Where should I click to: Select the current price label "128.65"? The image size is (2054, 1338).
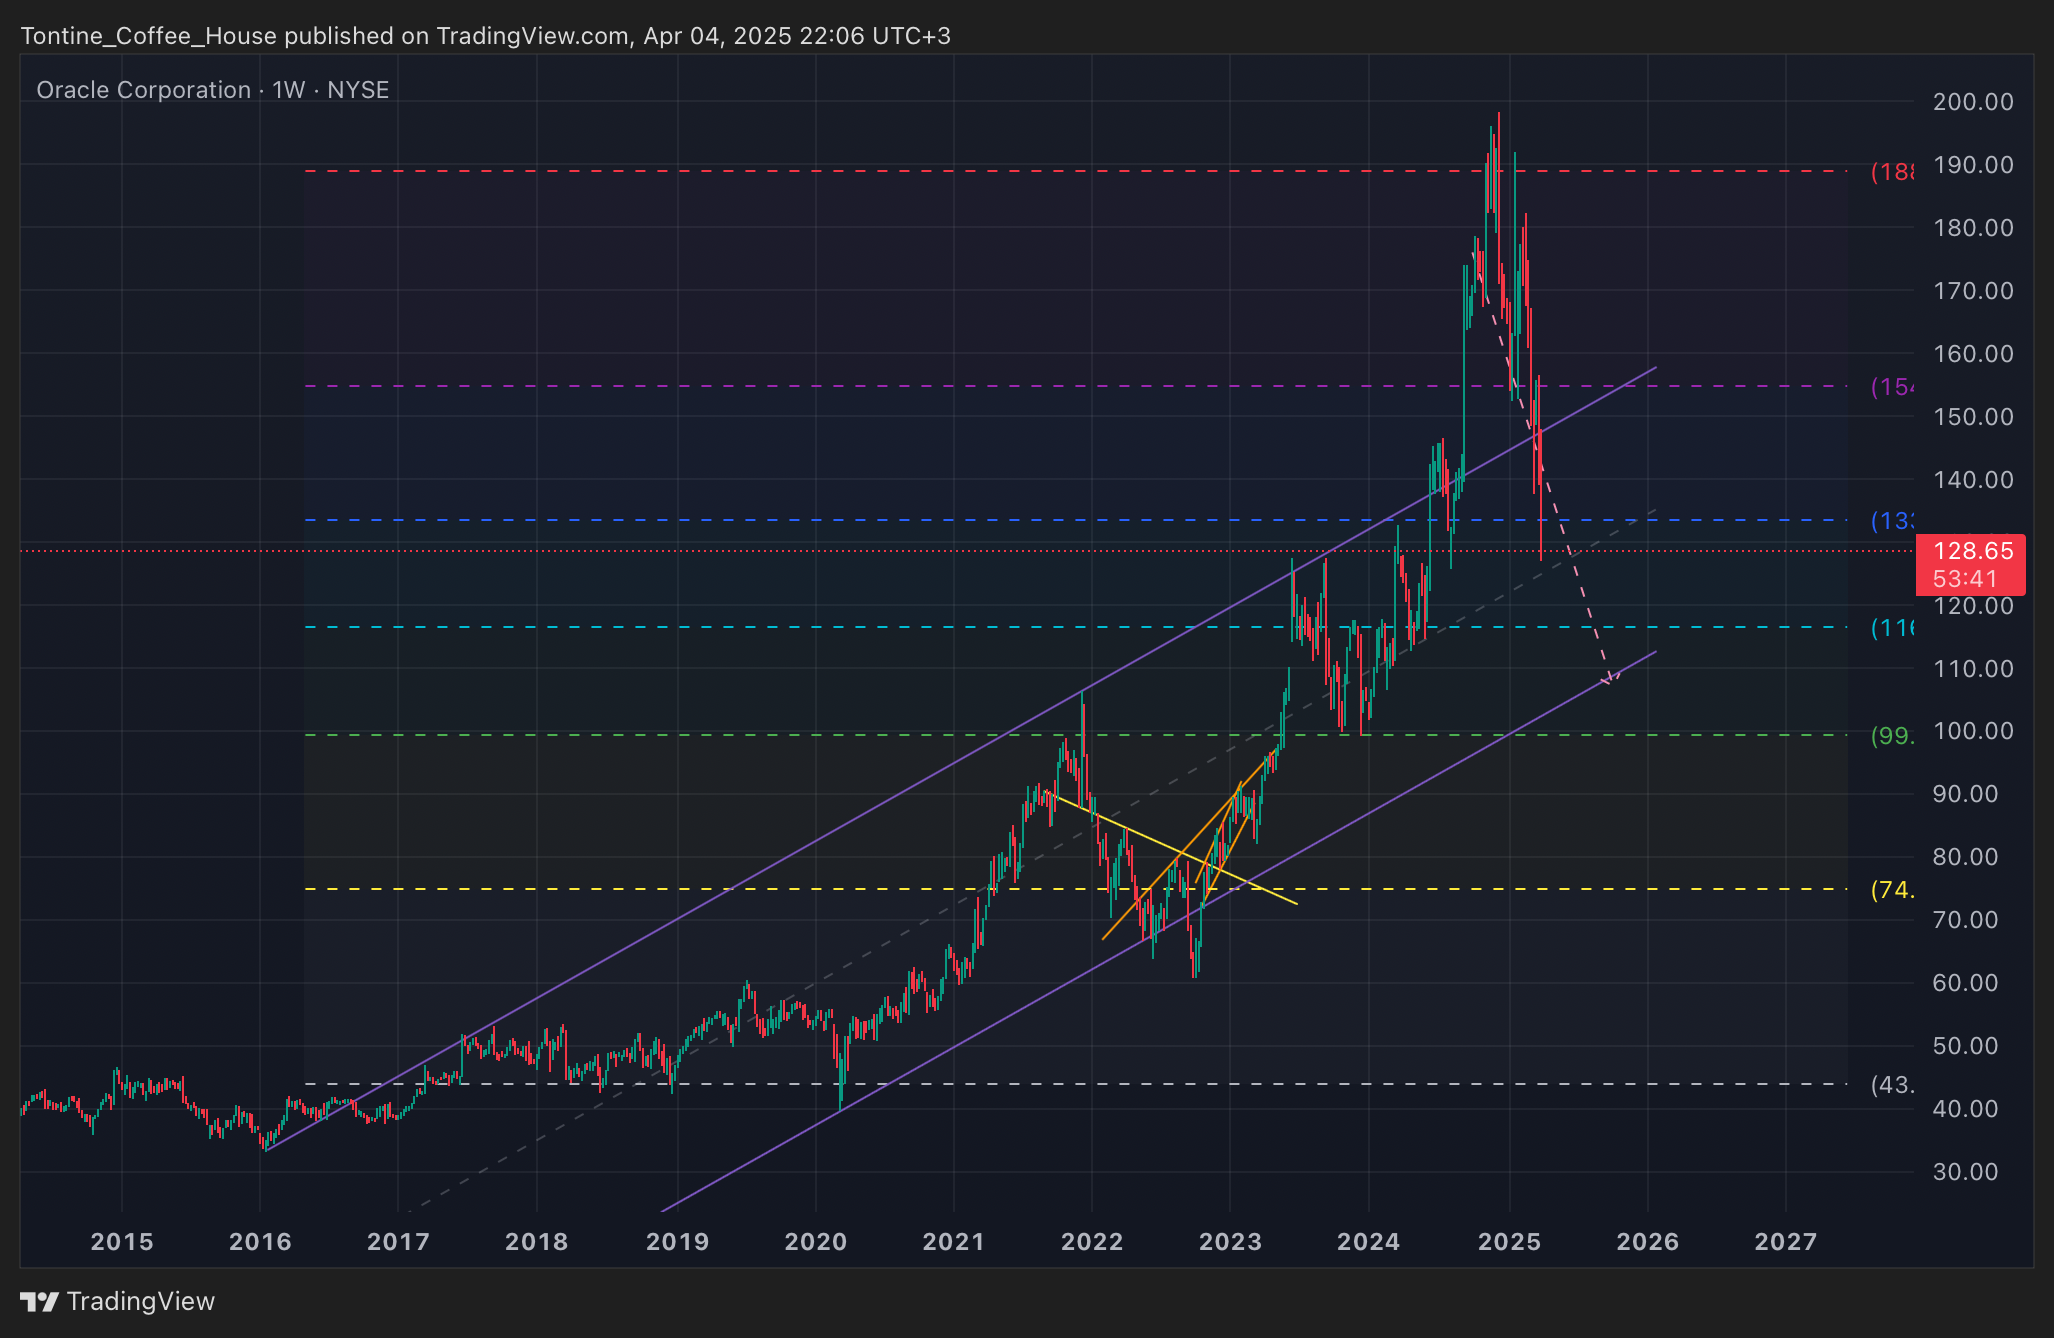click(1973, 551)
